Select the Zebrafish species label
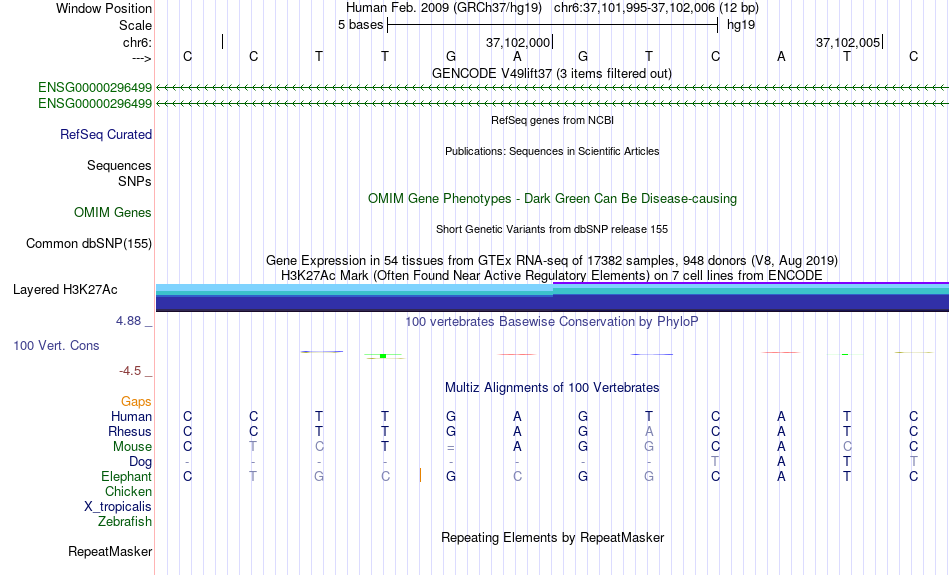The image size is (950, 575). pos(125,521)
